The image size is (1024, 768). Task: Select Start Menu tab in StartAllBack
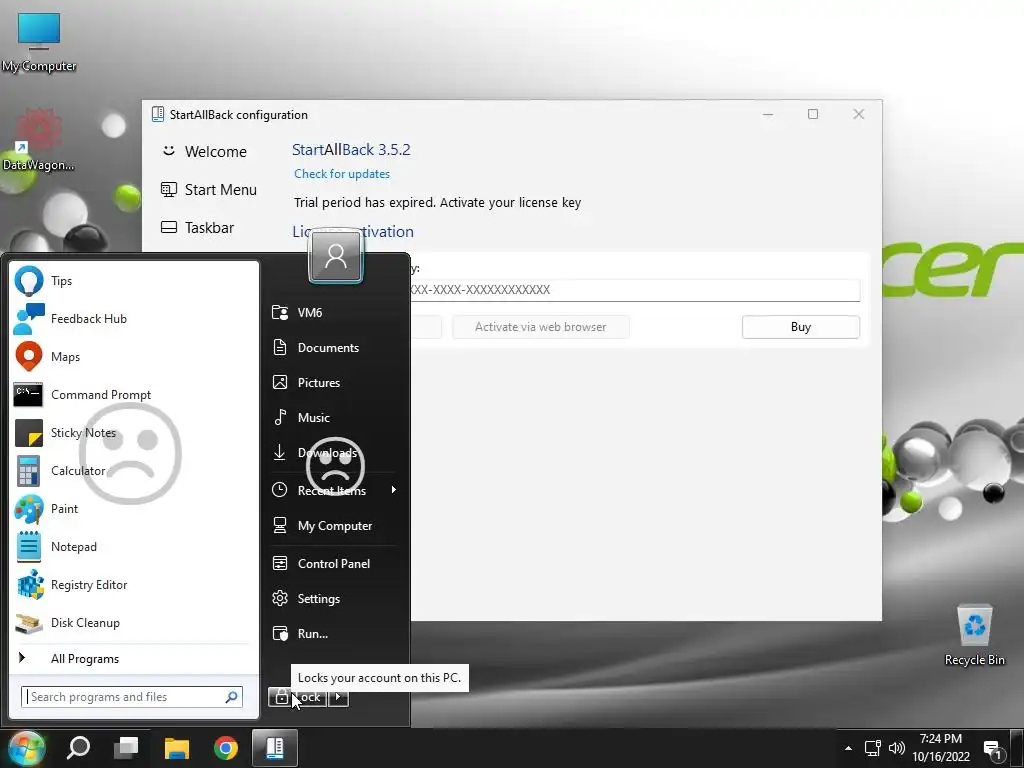point(209,190)
